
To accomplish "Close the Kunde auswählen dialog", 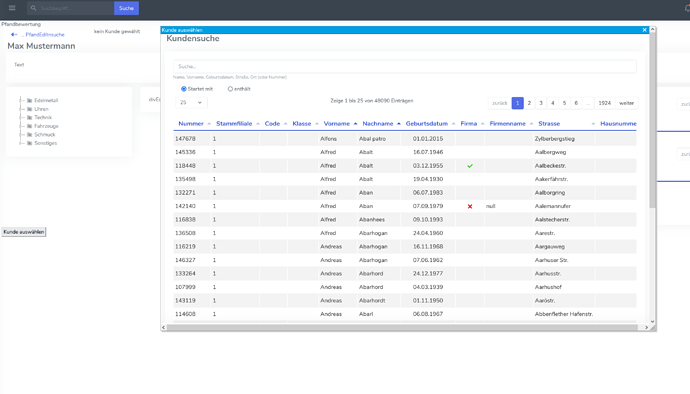I will coord(645,30).
